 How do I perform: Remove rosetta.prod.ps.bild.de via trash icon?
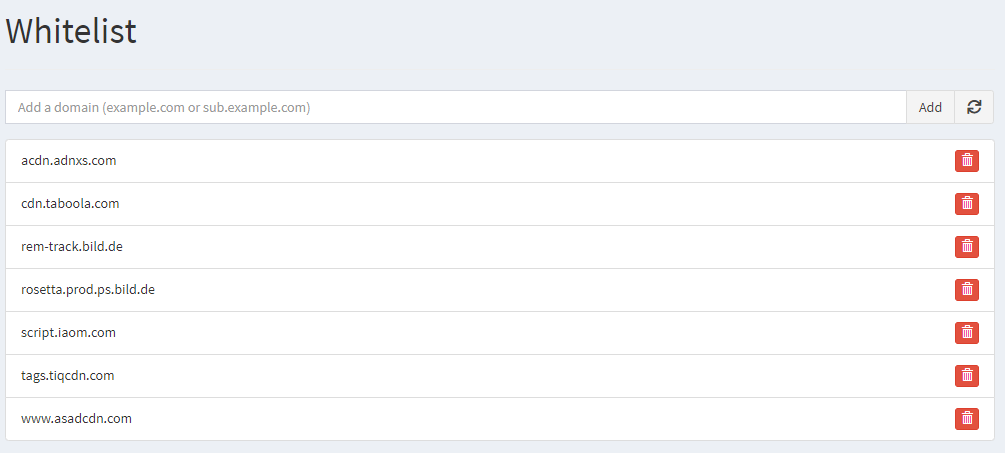click(967, 290)
